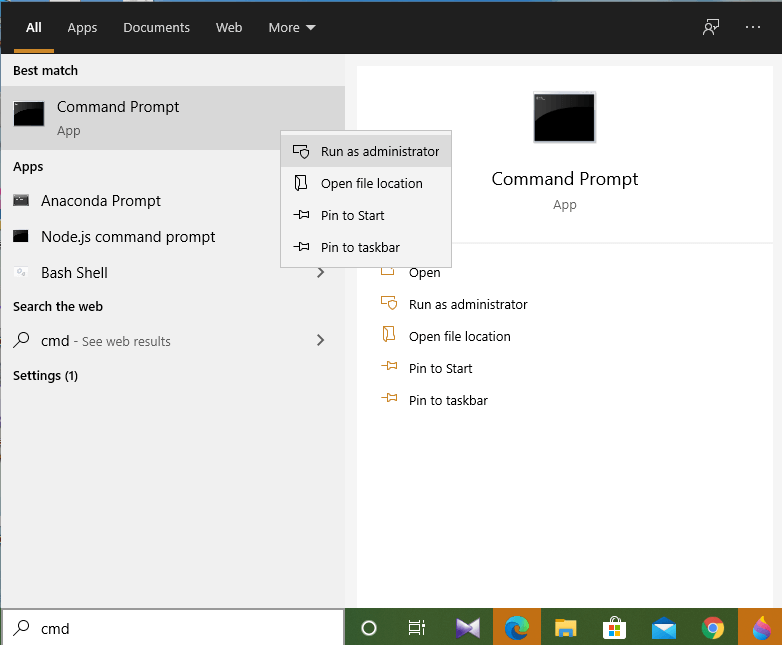Click the magnifier icon beside cmd web result
Screen dimensions: 782x645
pos(21,340)
